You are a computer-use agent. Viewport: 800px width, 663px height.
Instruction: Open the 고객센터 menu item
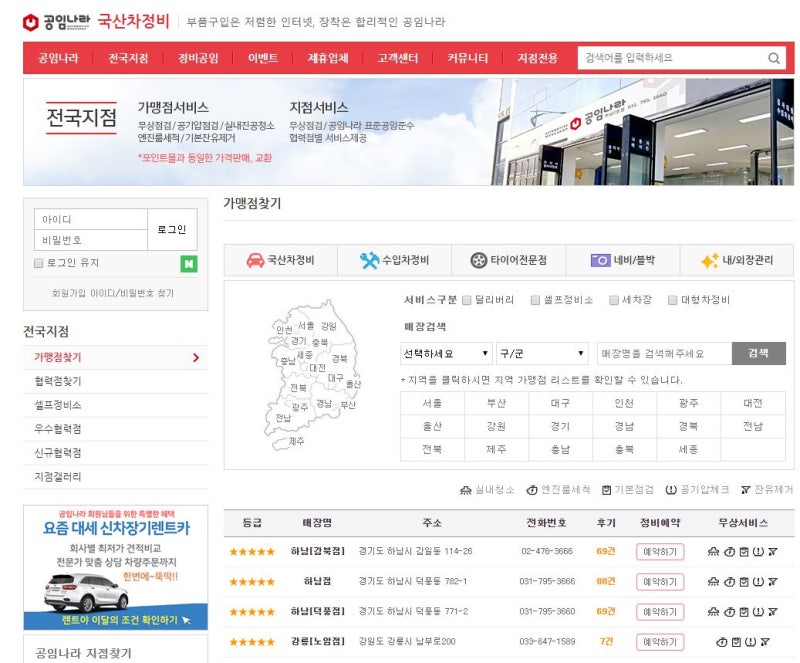point(398,58)
